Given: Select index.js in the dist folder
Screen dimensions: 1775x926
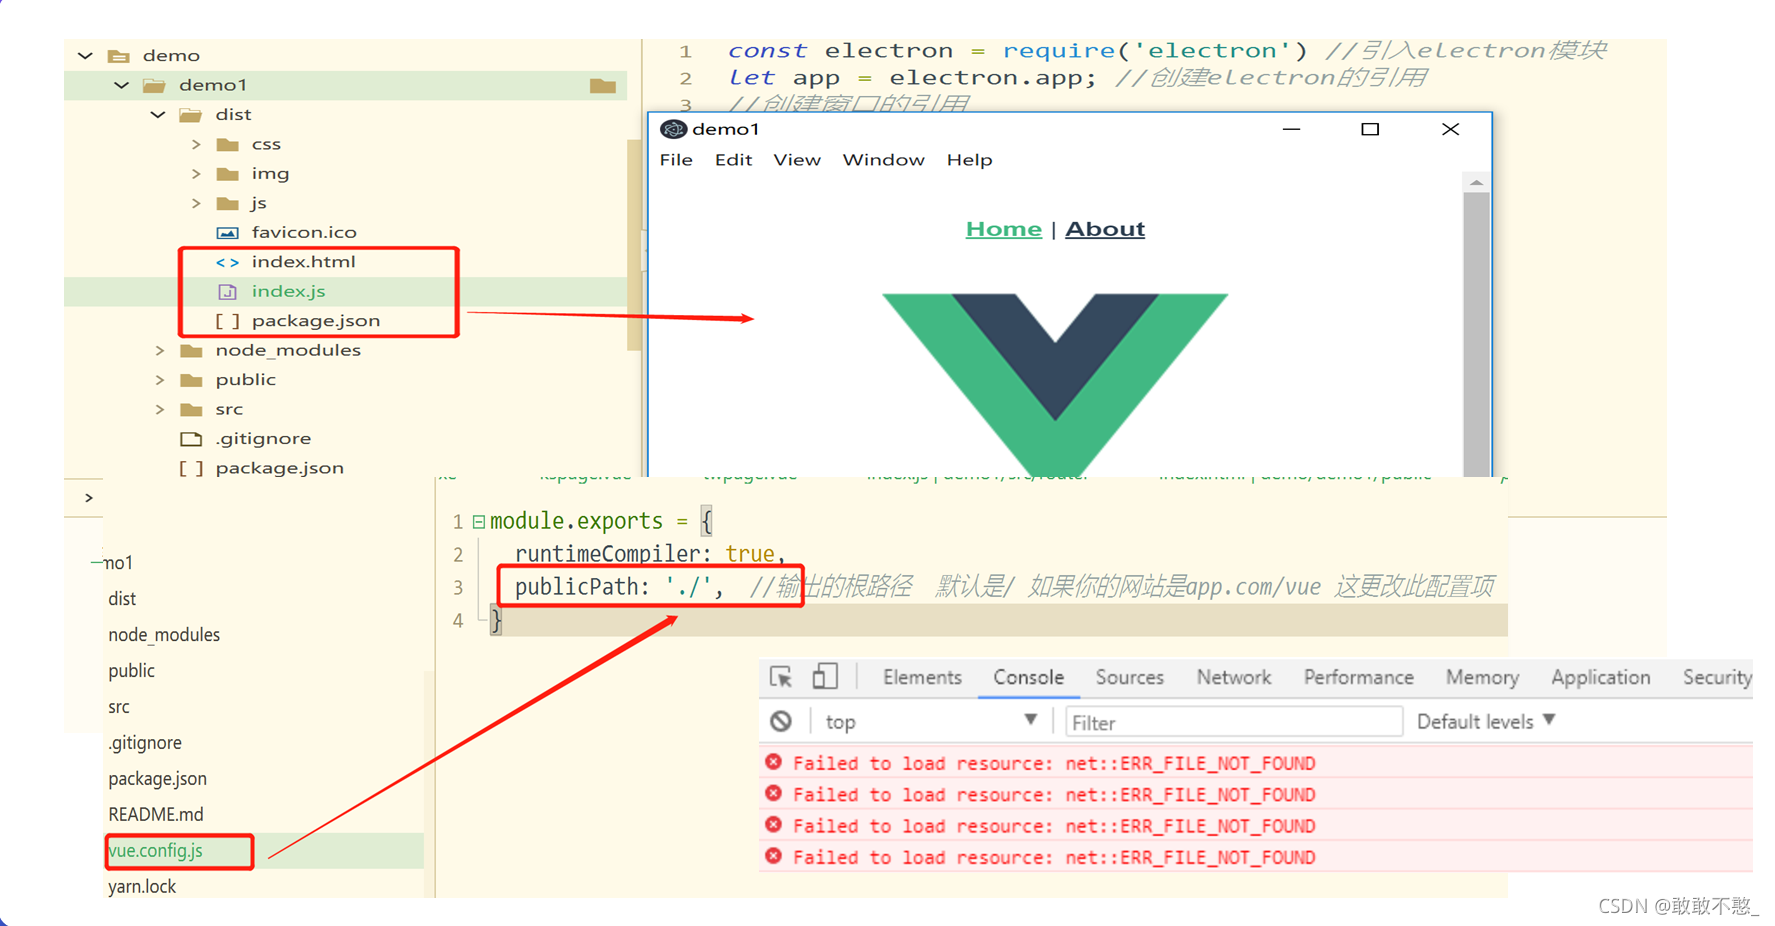Looking at the screenshot, I should [x=288, y=292].
